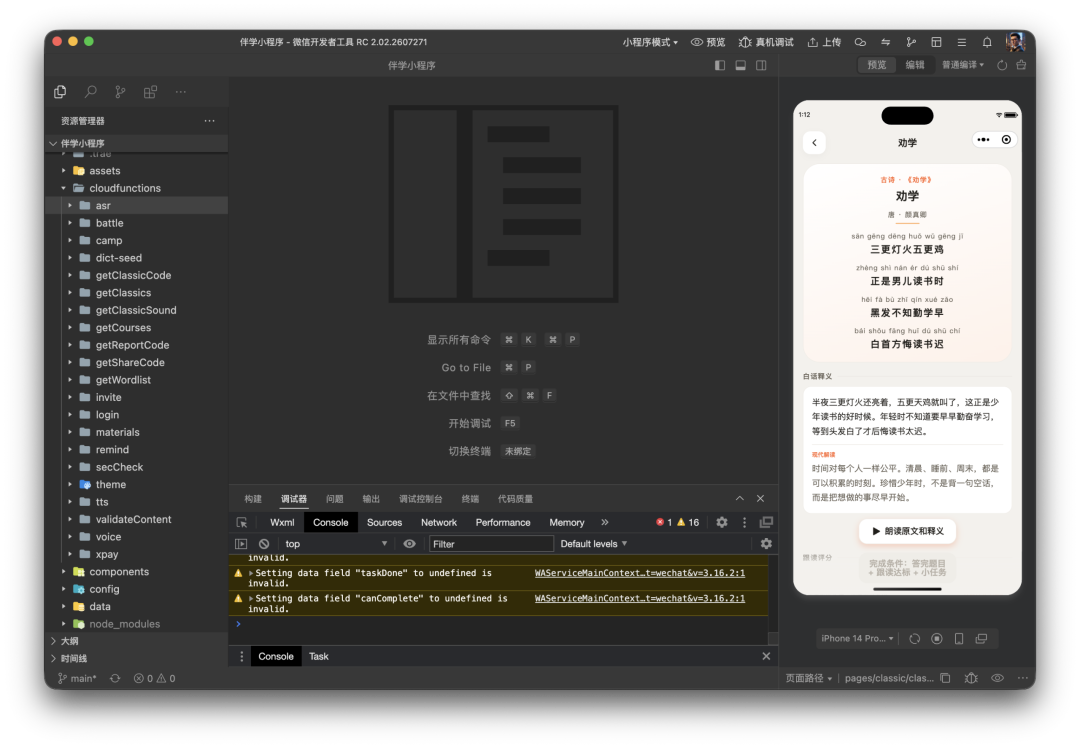This screenshot has width=1080, height=748.
Task: Toggle right panel layout icon
Action: [x=761, y=65]
